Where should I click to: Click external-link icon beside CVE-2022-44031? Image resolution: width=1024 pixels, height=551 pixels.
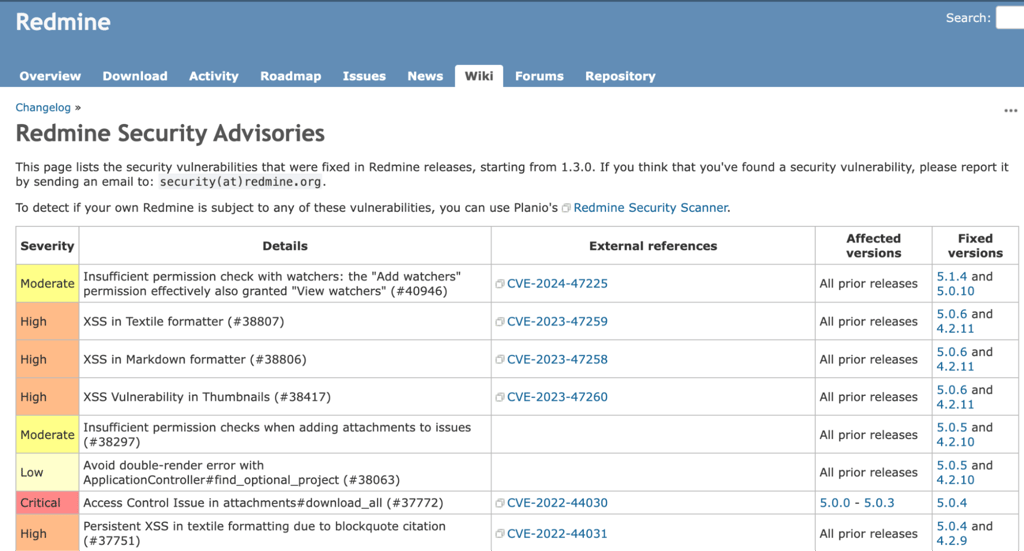click(x=500, y=534)
